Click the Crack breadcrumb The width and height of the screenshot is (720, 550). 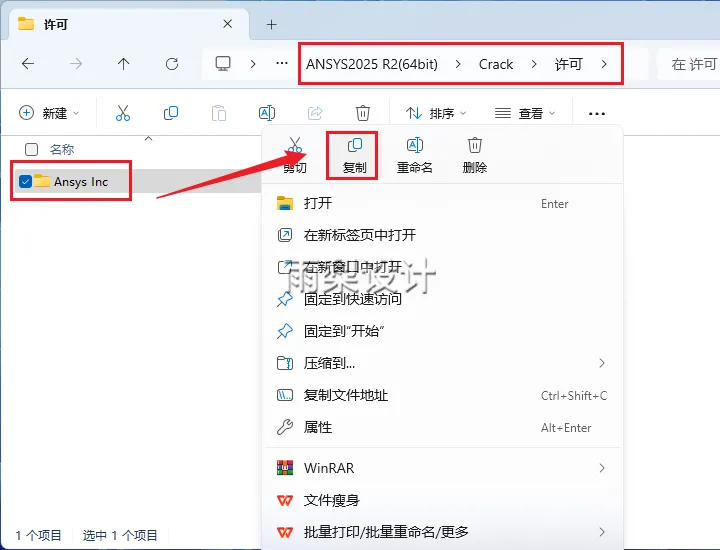[x=495, y=64]
